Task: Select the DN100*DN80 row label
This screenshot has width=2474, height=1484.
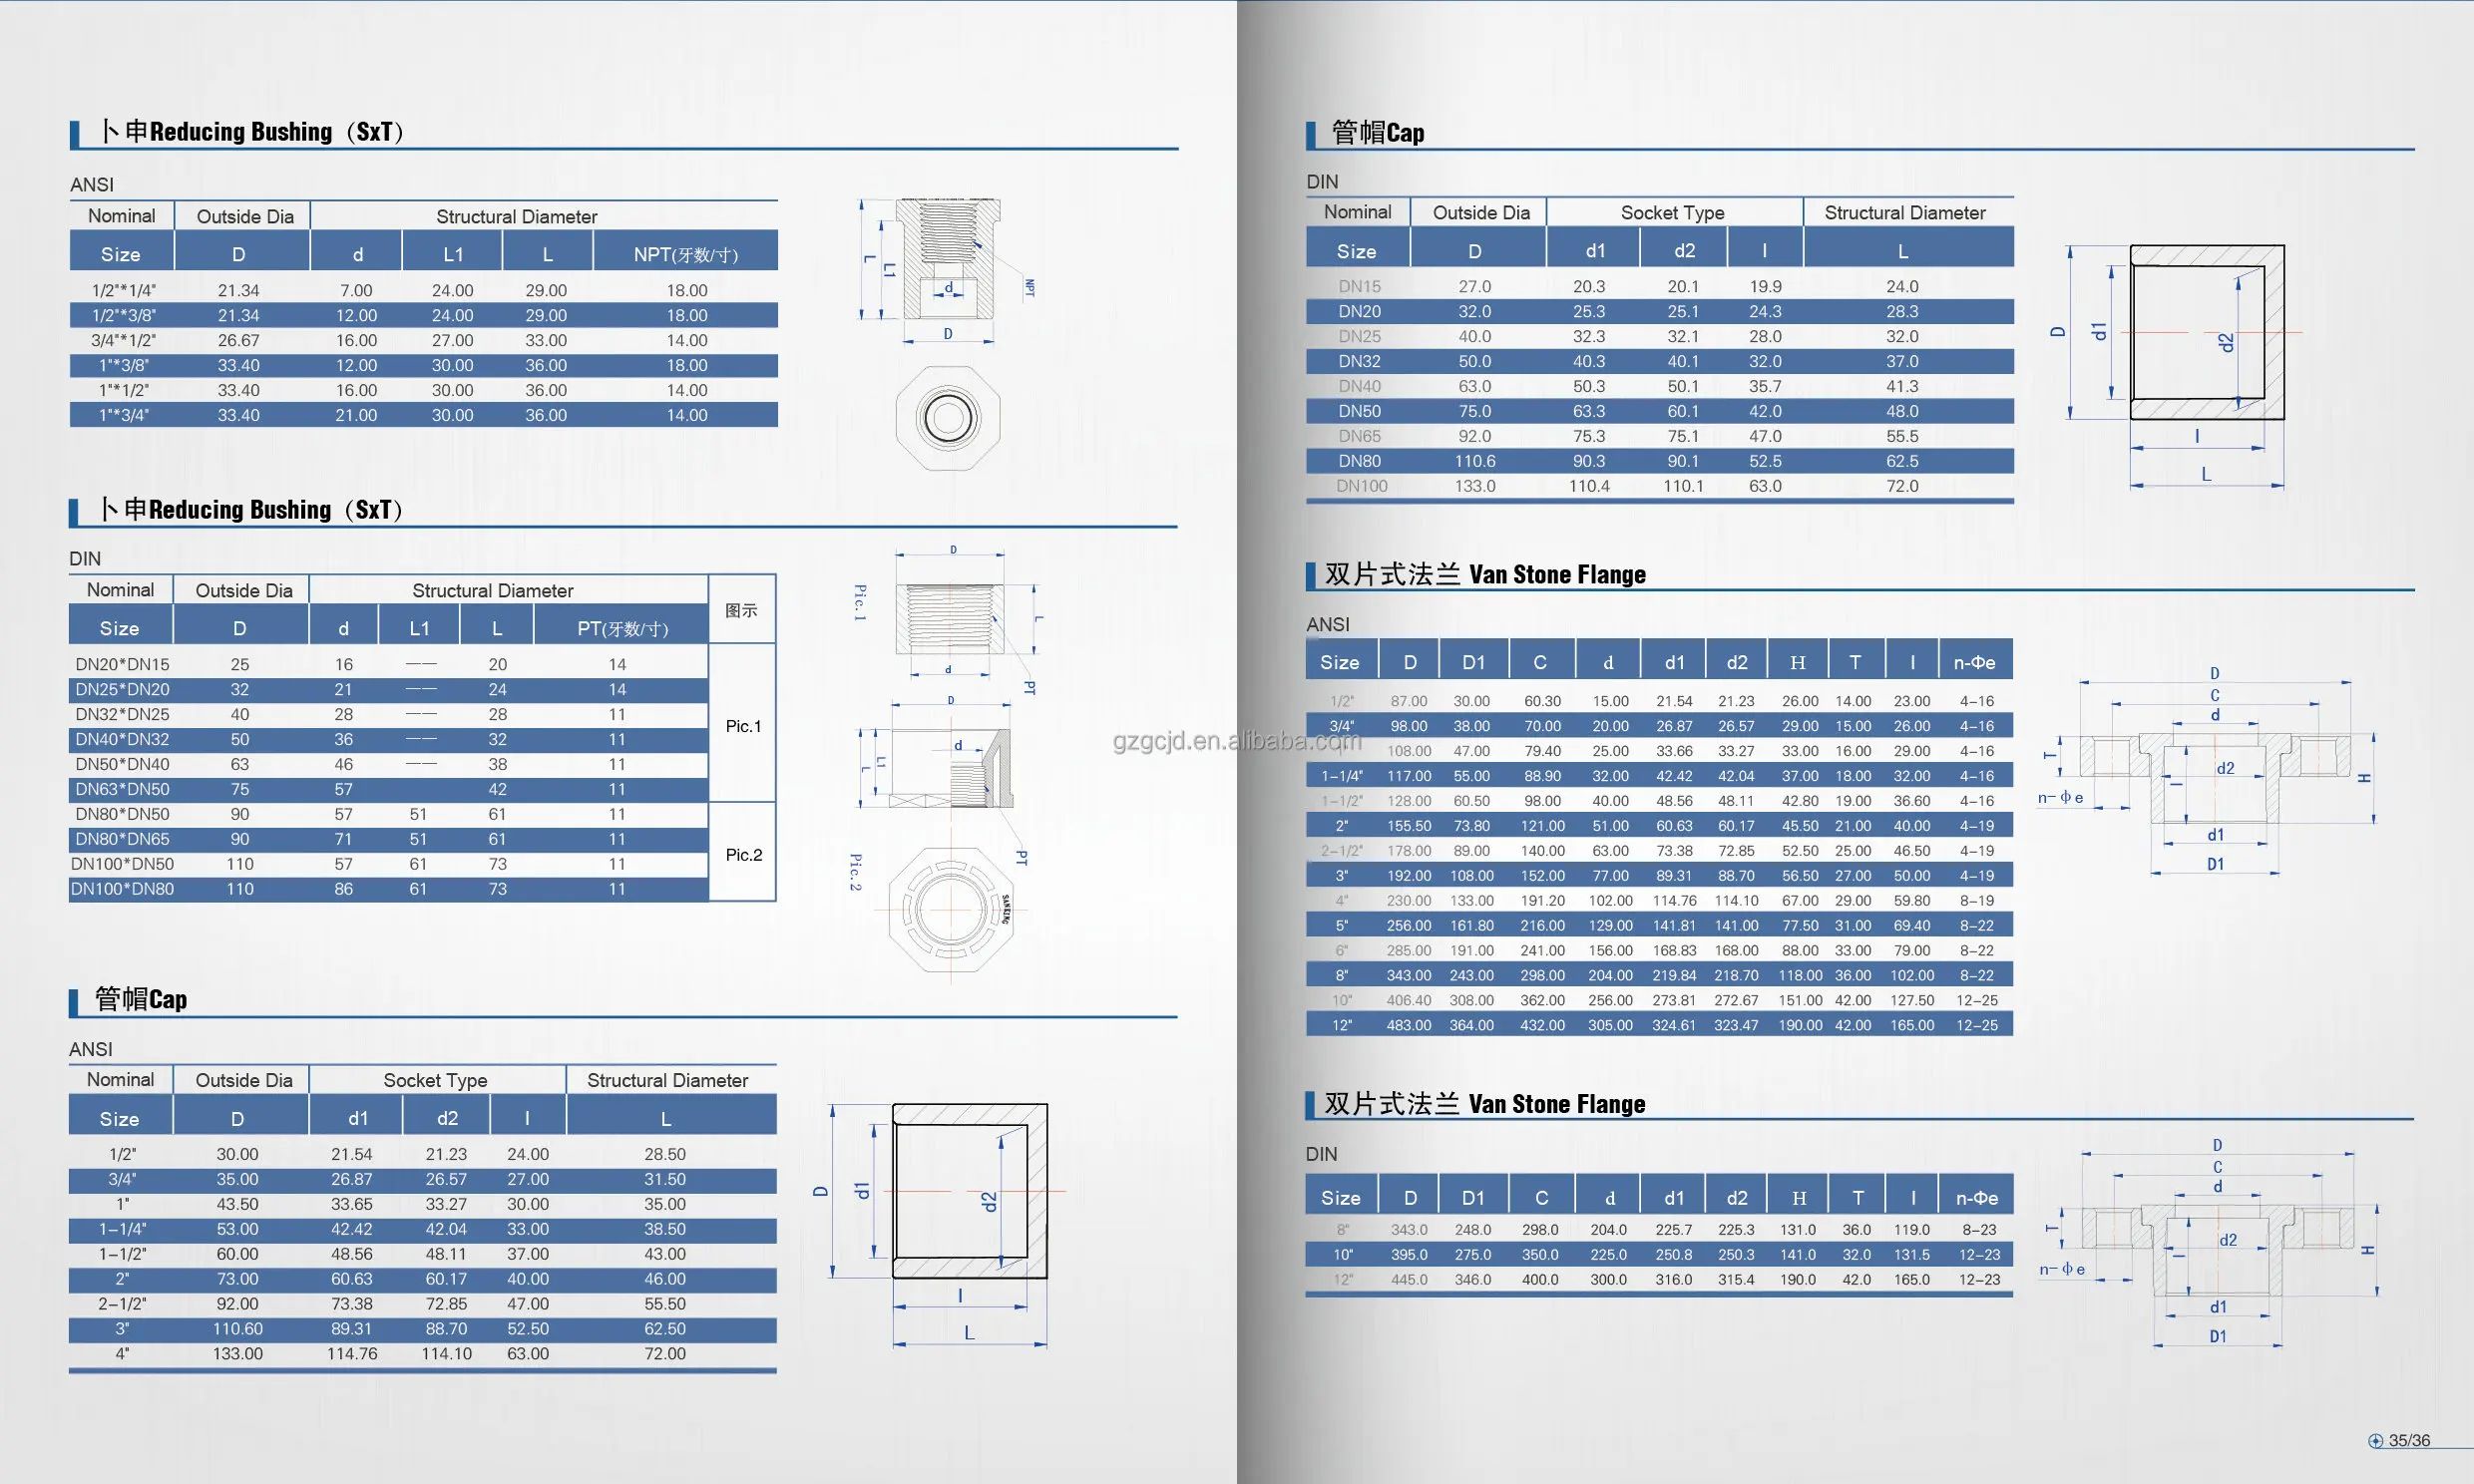Action: click(122, 889)
